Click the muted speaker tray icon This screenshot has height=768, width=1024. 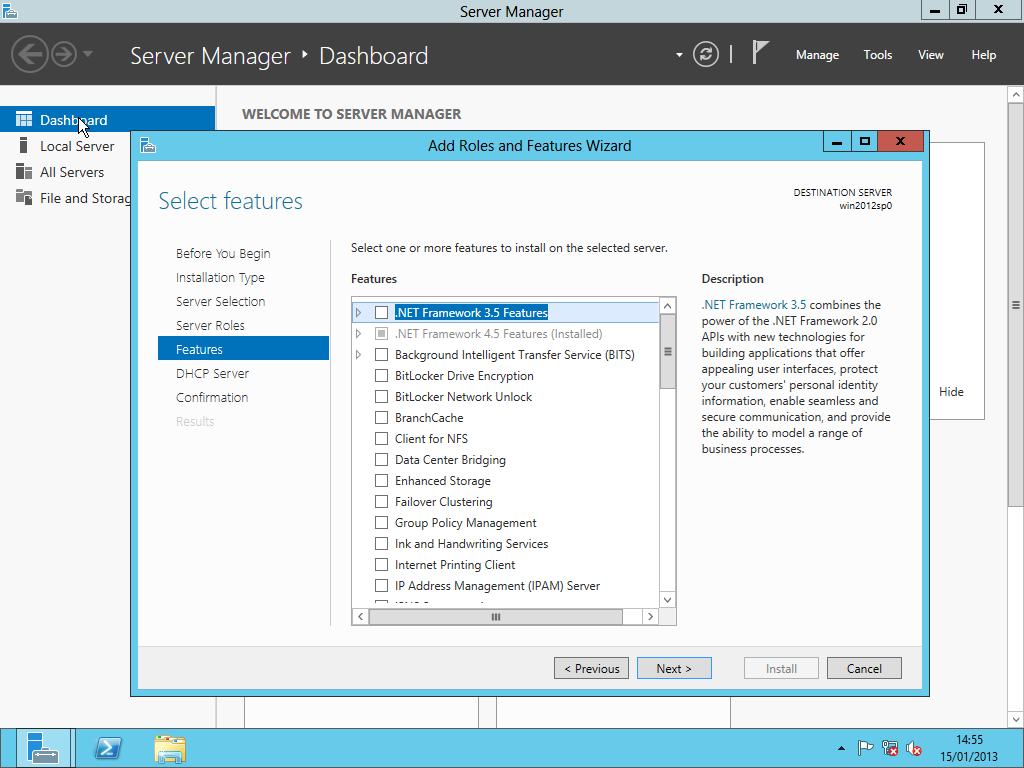pyautogui.click(x=914, y=748)
